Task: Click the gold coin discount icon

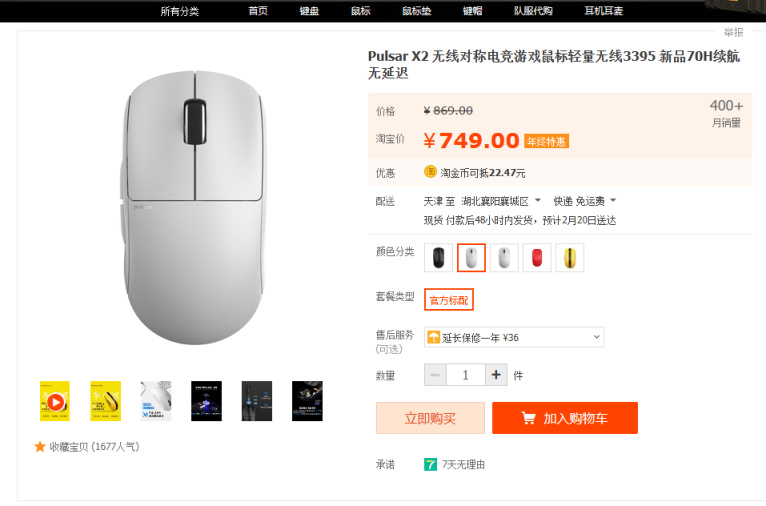Action: [x=431, y=172]
